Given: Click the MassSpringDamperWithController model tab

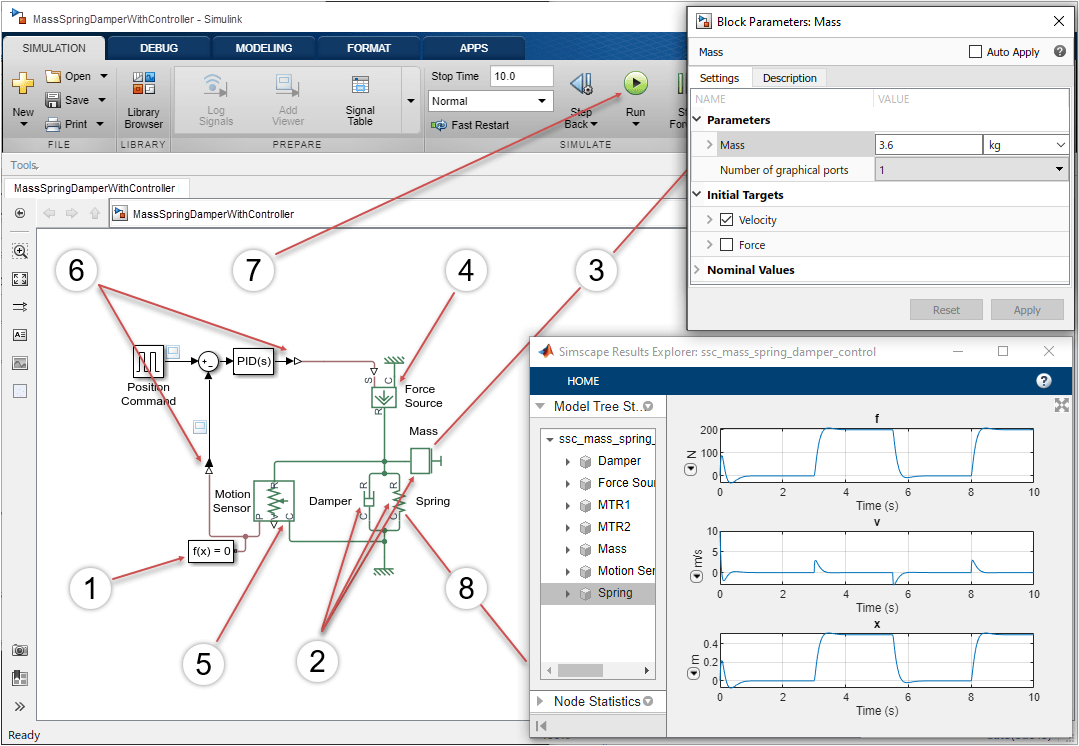Looking at the screenshot, I should point(94,189).
